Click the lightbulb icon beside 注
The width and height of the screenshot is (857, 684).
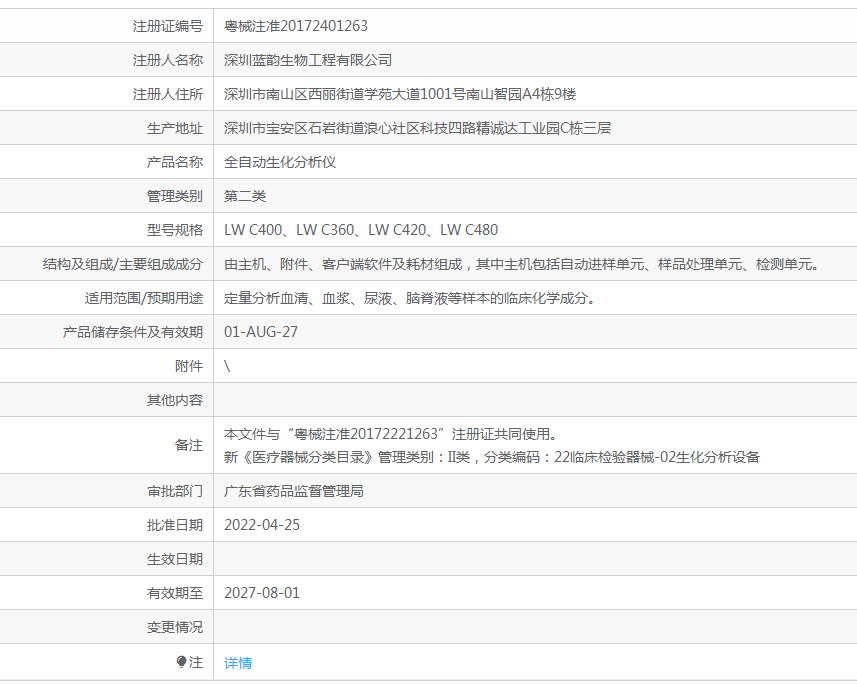181,662
